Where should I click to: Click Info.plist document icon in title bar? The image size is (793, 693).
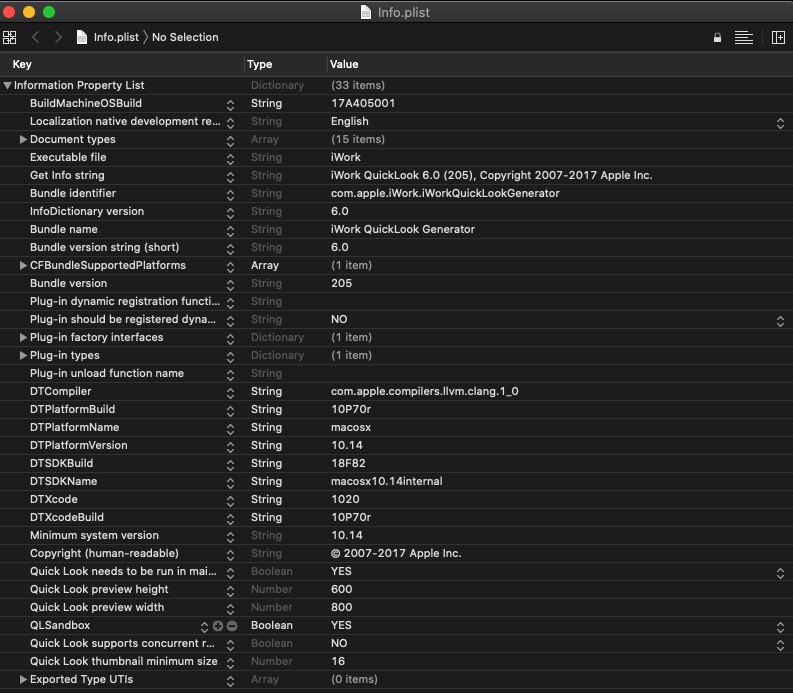click(x=366, y=12)
